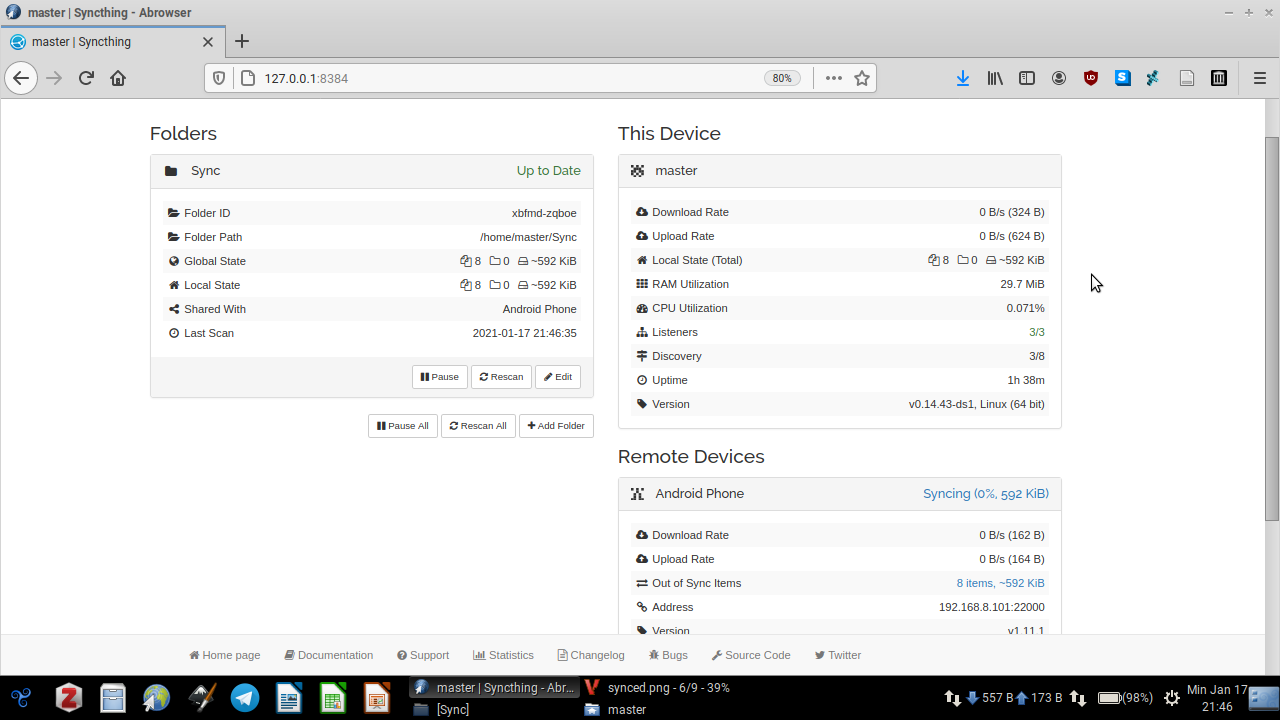The height and width of the screenshot is (720, 1280).
Task: Open the account icon in the toolbar
Action: click(1059, 78)
